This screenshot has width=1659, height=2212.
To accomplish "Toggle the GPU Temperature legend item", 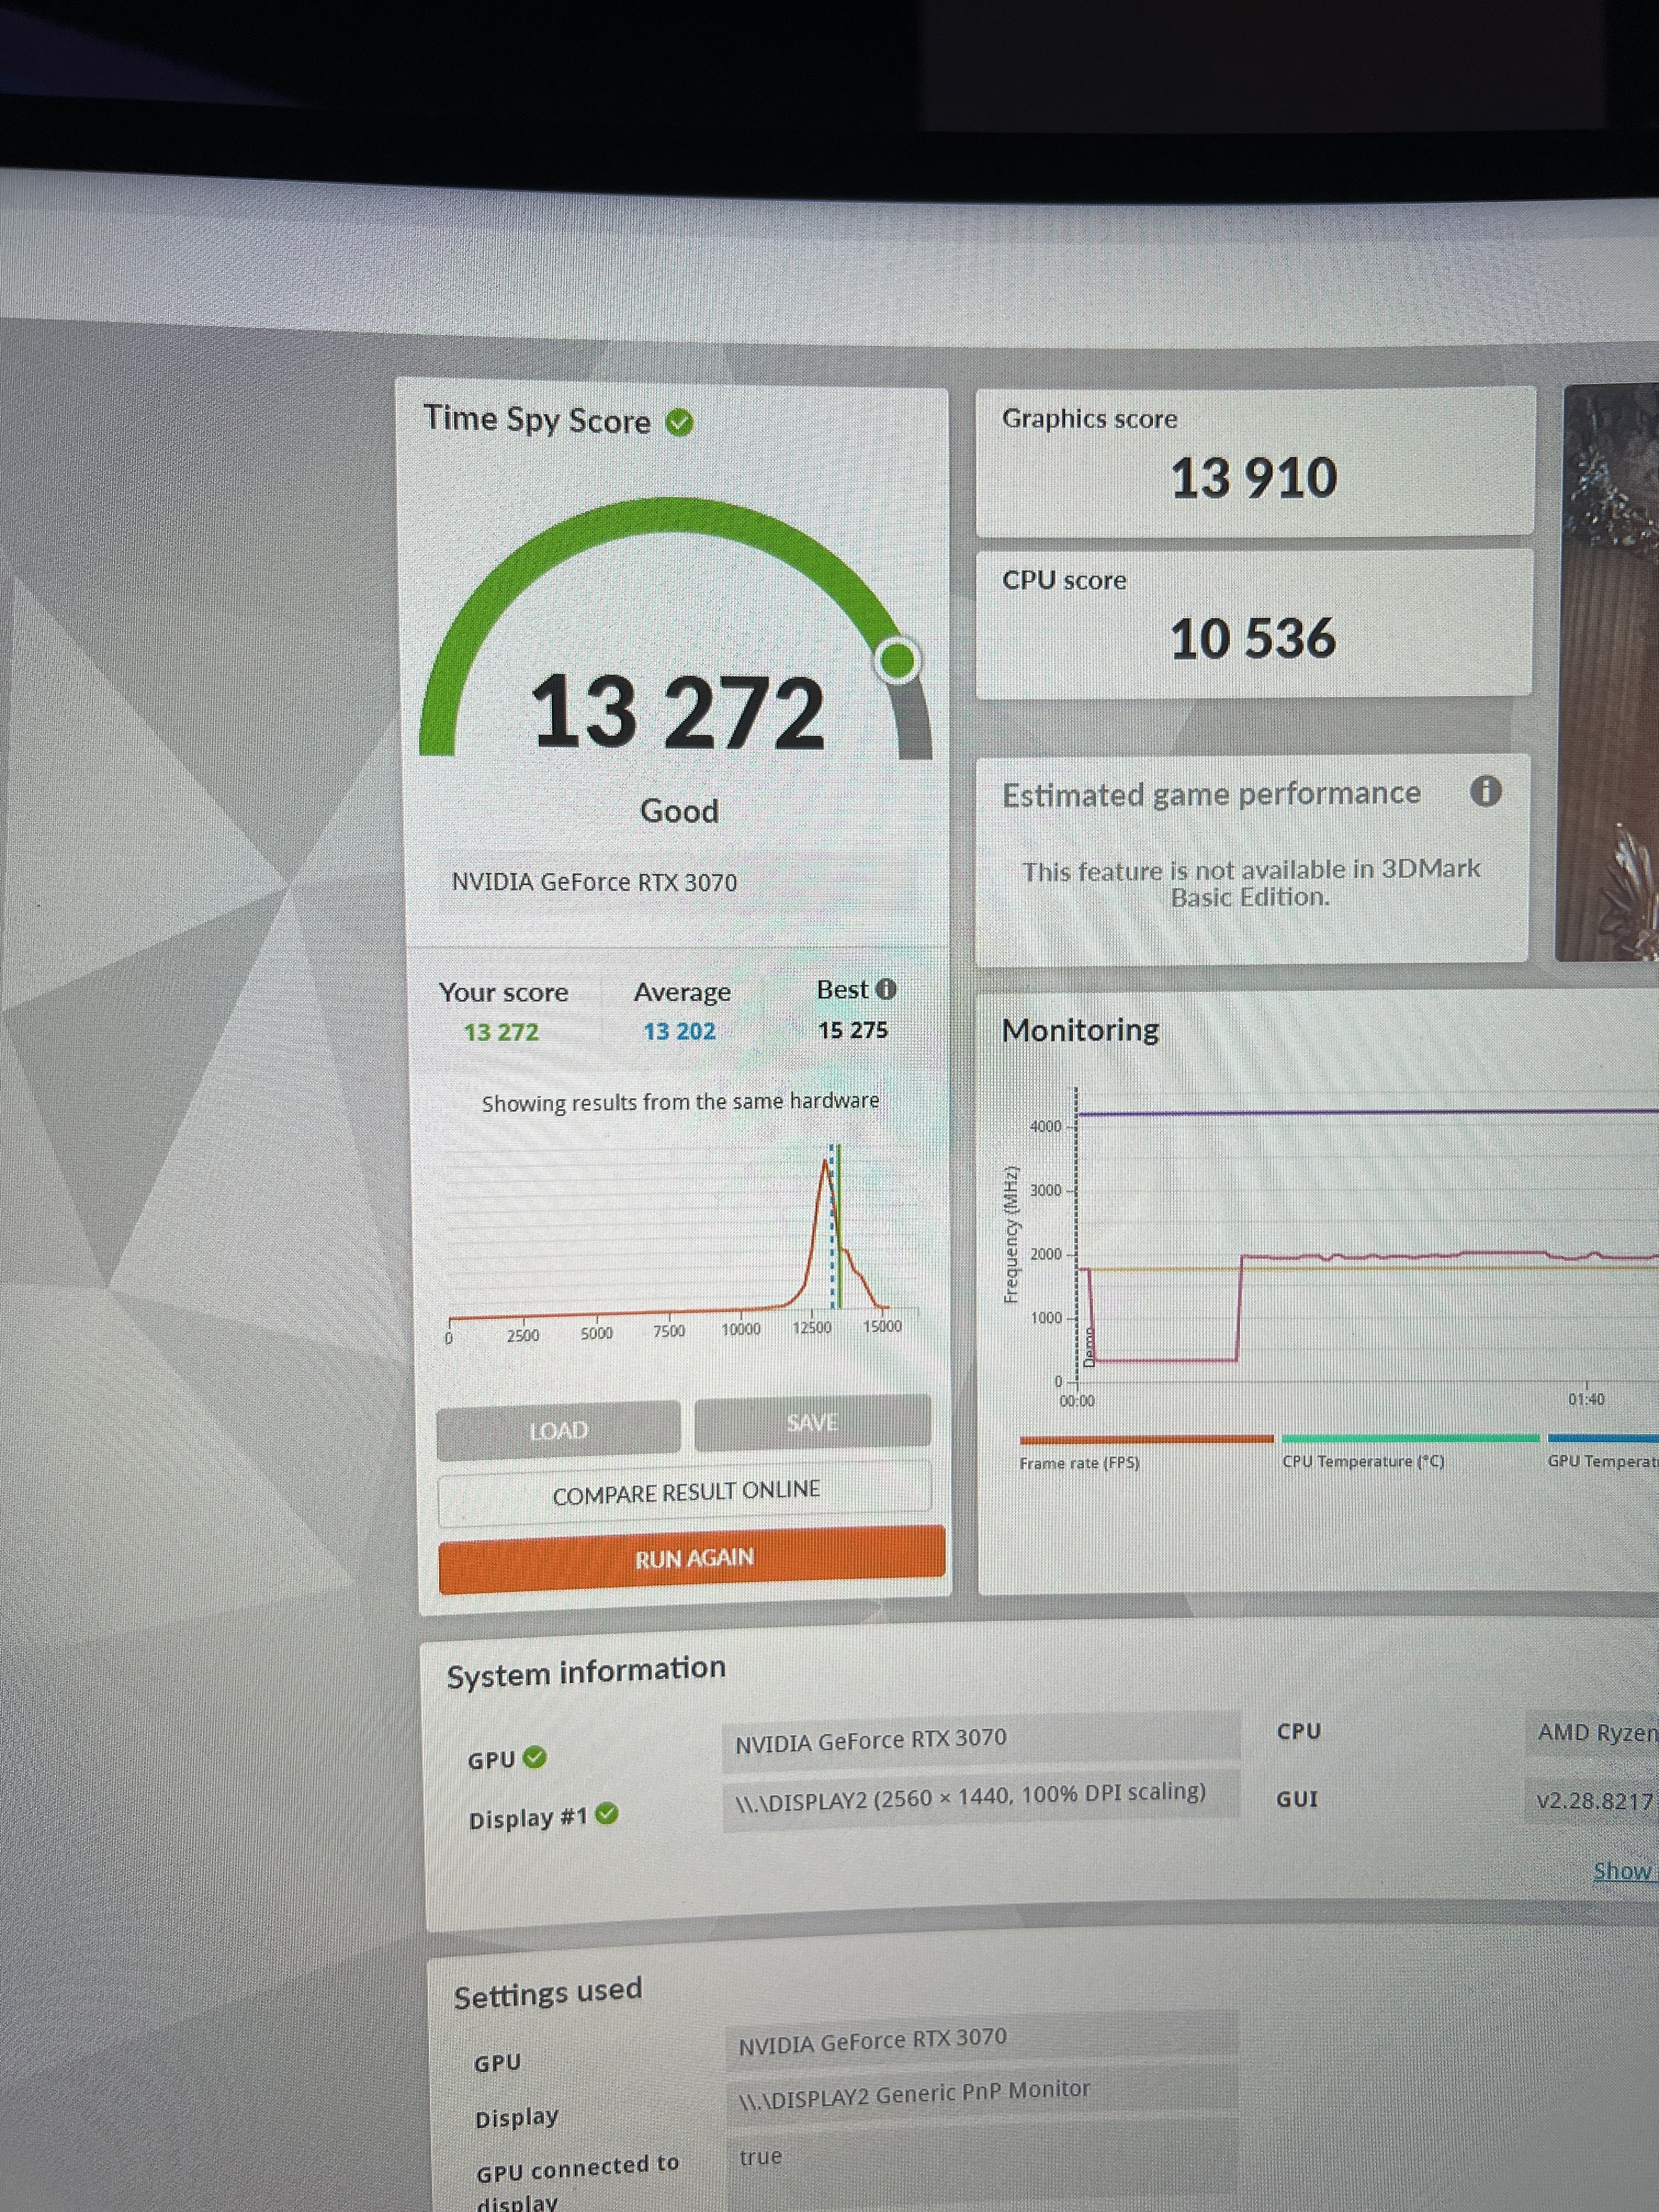I will coord(1602,1460).
